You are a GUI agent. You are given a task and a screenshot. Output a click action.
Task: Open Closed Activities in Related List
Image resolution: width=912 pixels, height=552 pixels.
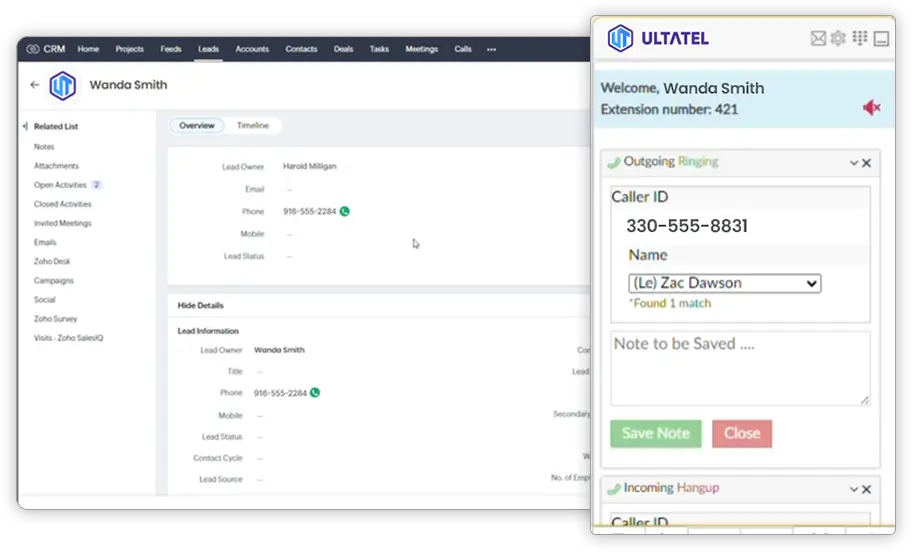[x=63, y=205]
